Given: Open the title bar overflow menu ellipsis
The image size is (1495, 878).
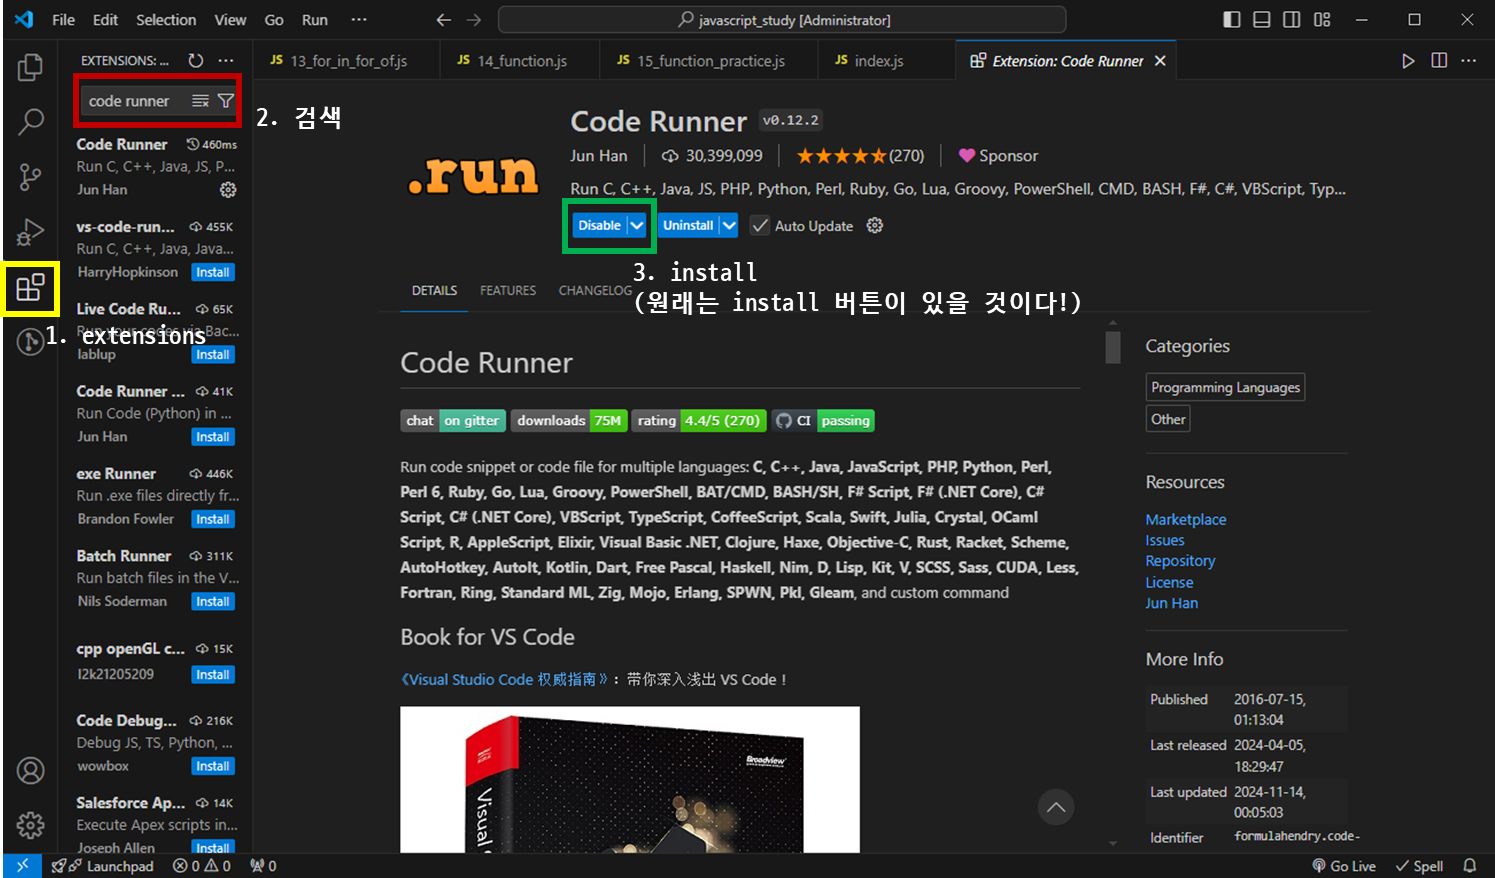Looking at the screenshot, I should tap(359, 20).
